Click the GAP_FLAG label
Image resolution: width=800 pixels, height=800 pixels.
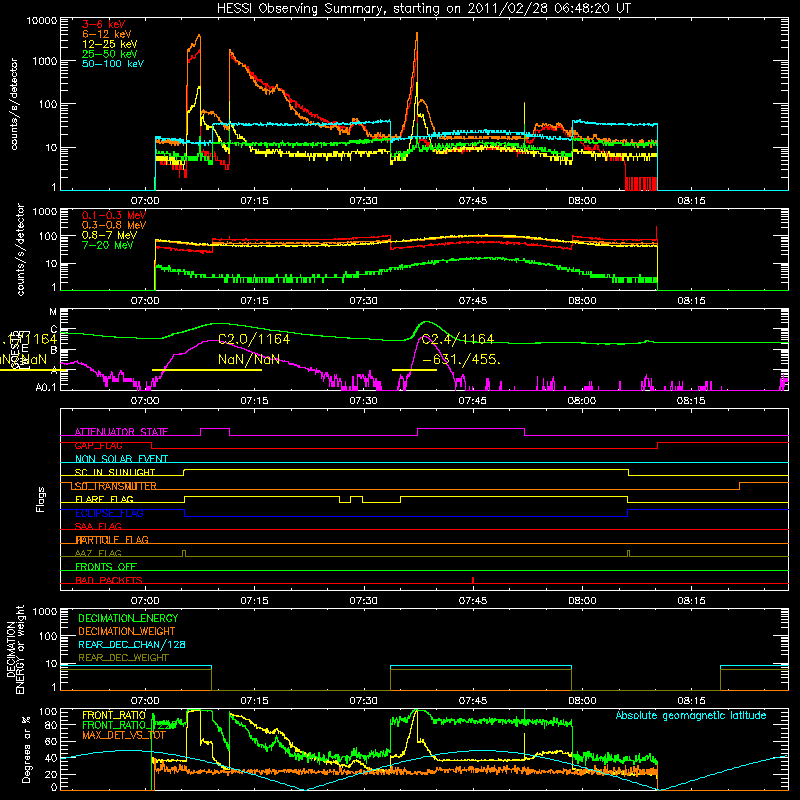click(98, 445)
